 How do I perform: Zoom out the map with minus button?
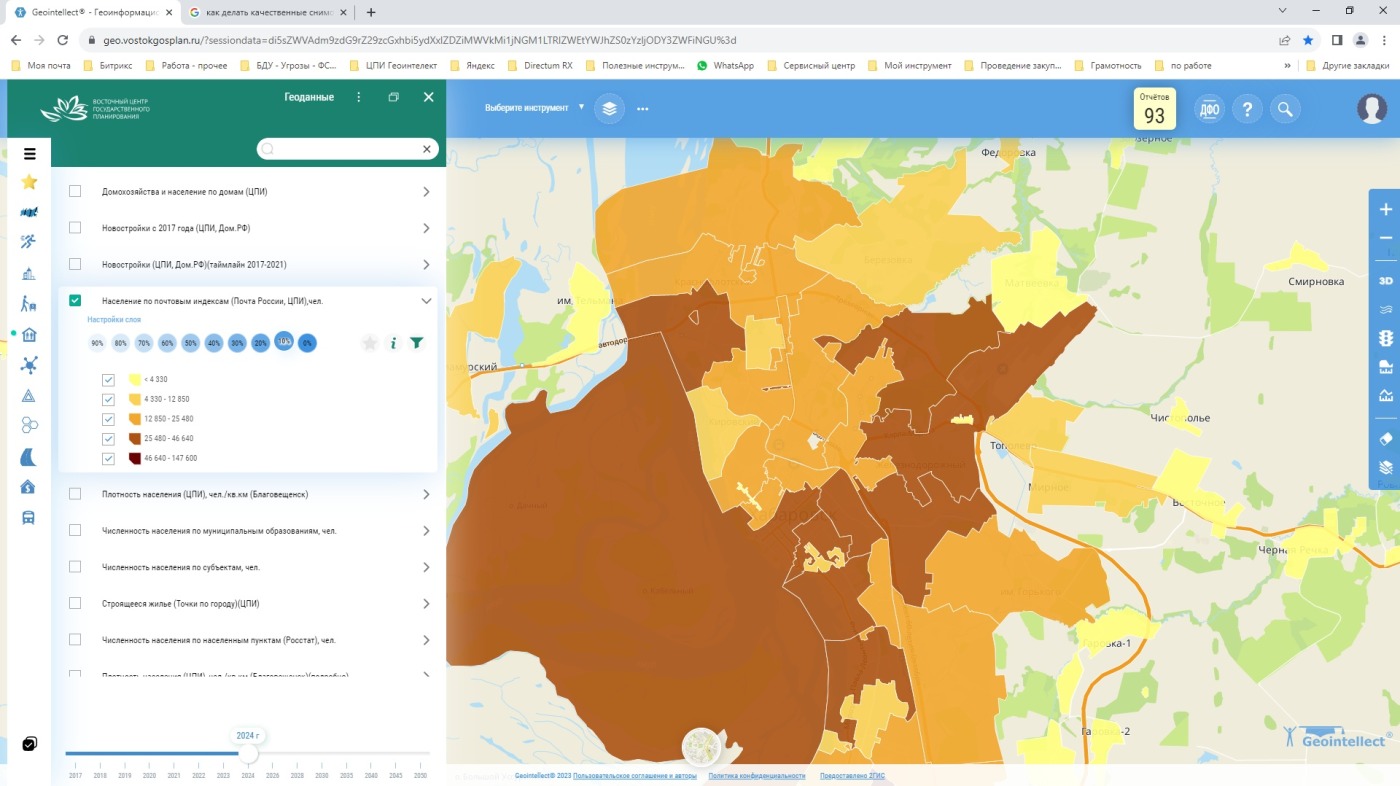coord(1386,238)
